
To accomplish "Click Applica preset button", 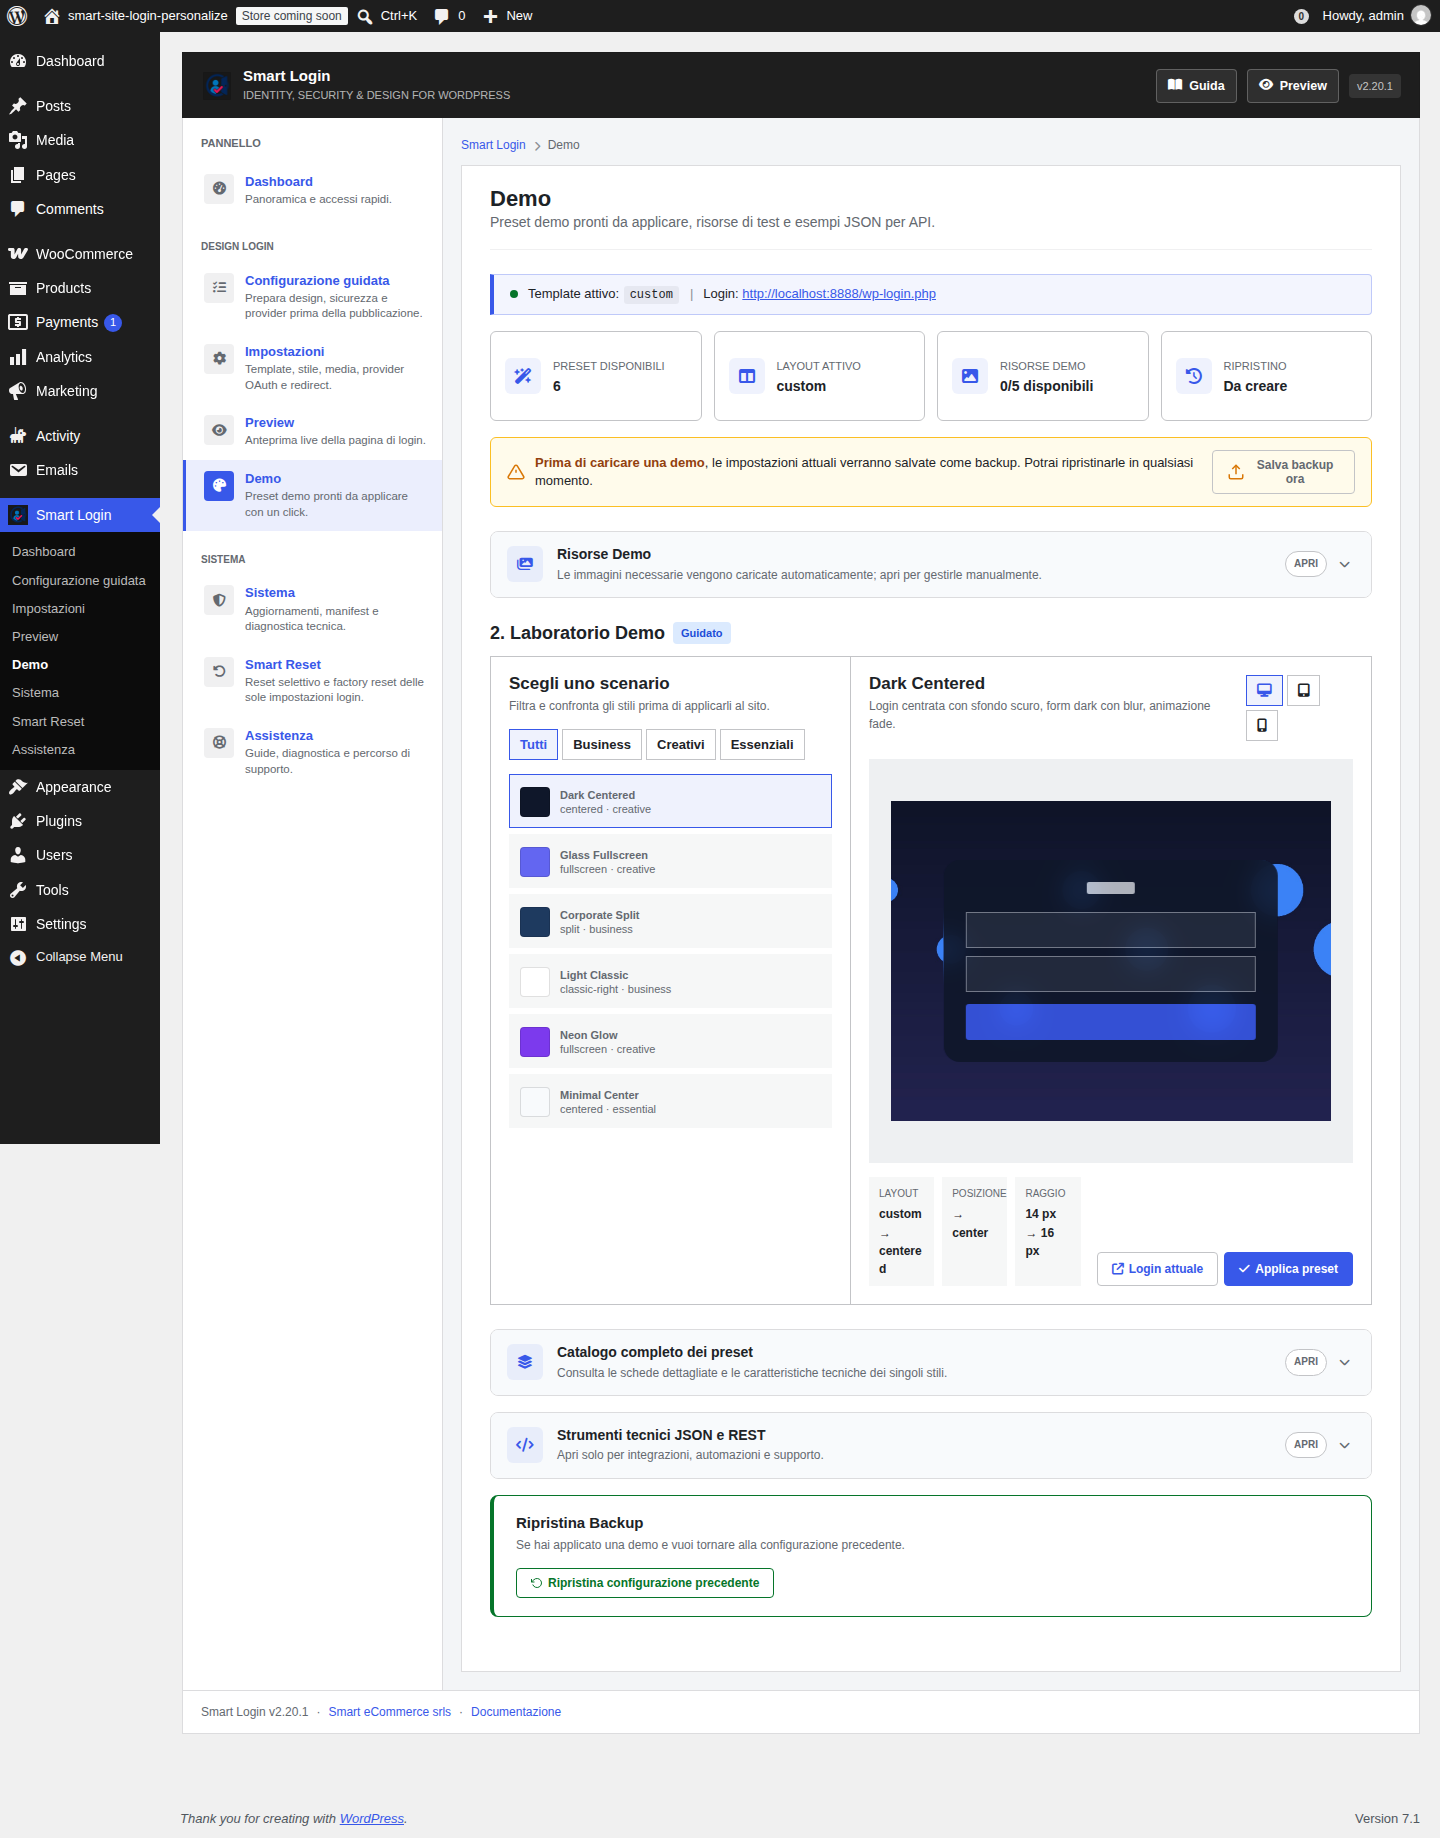I will click(x=1288, y=1269).
